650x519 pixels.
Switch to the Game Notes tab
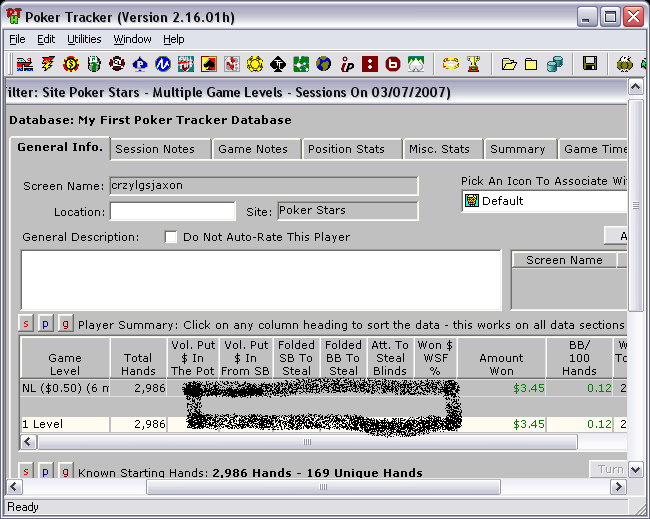pyautogui.click(x=257, y=149)
